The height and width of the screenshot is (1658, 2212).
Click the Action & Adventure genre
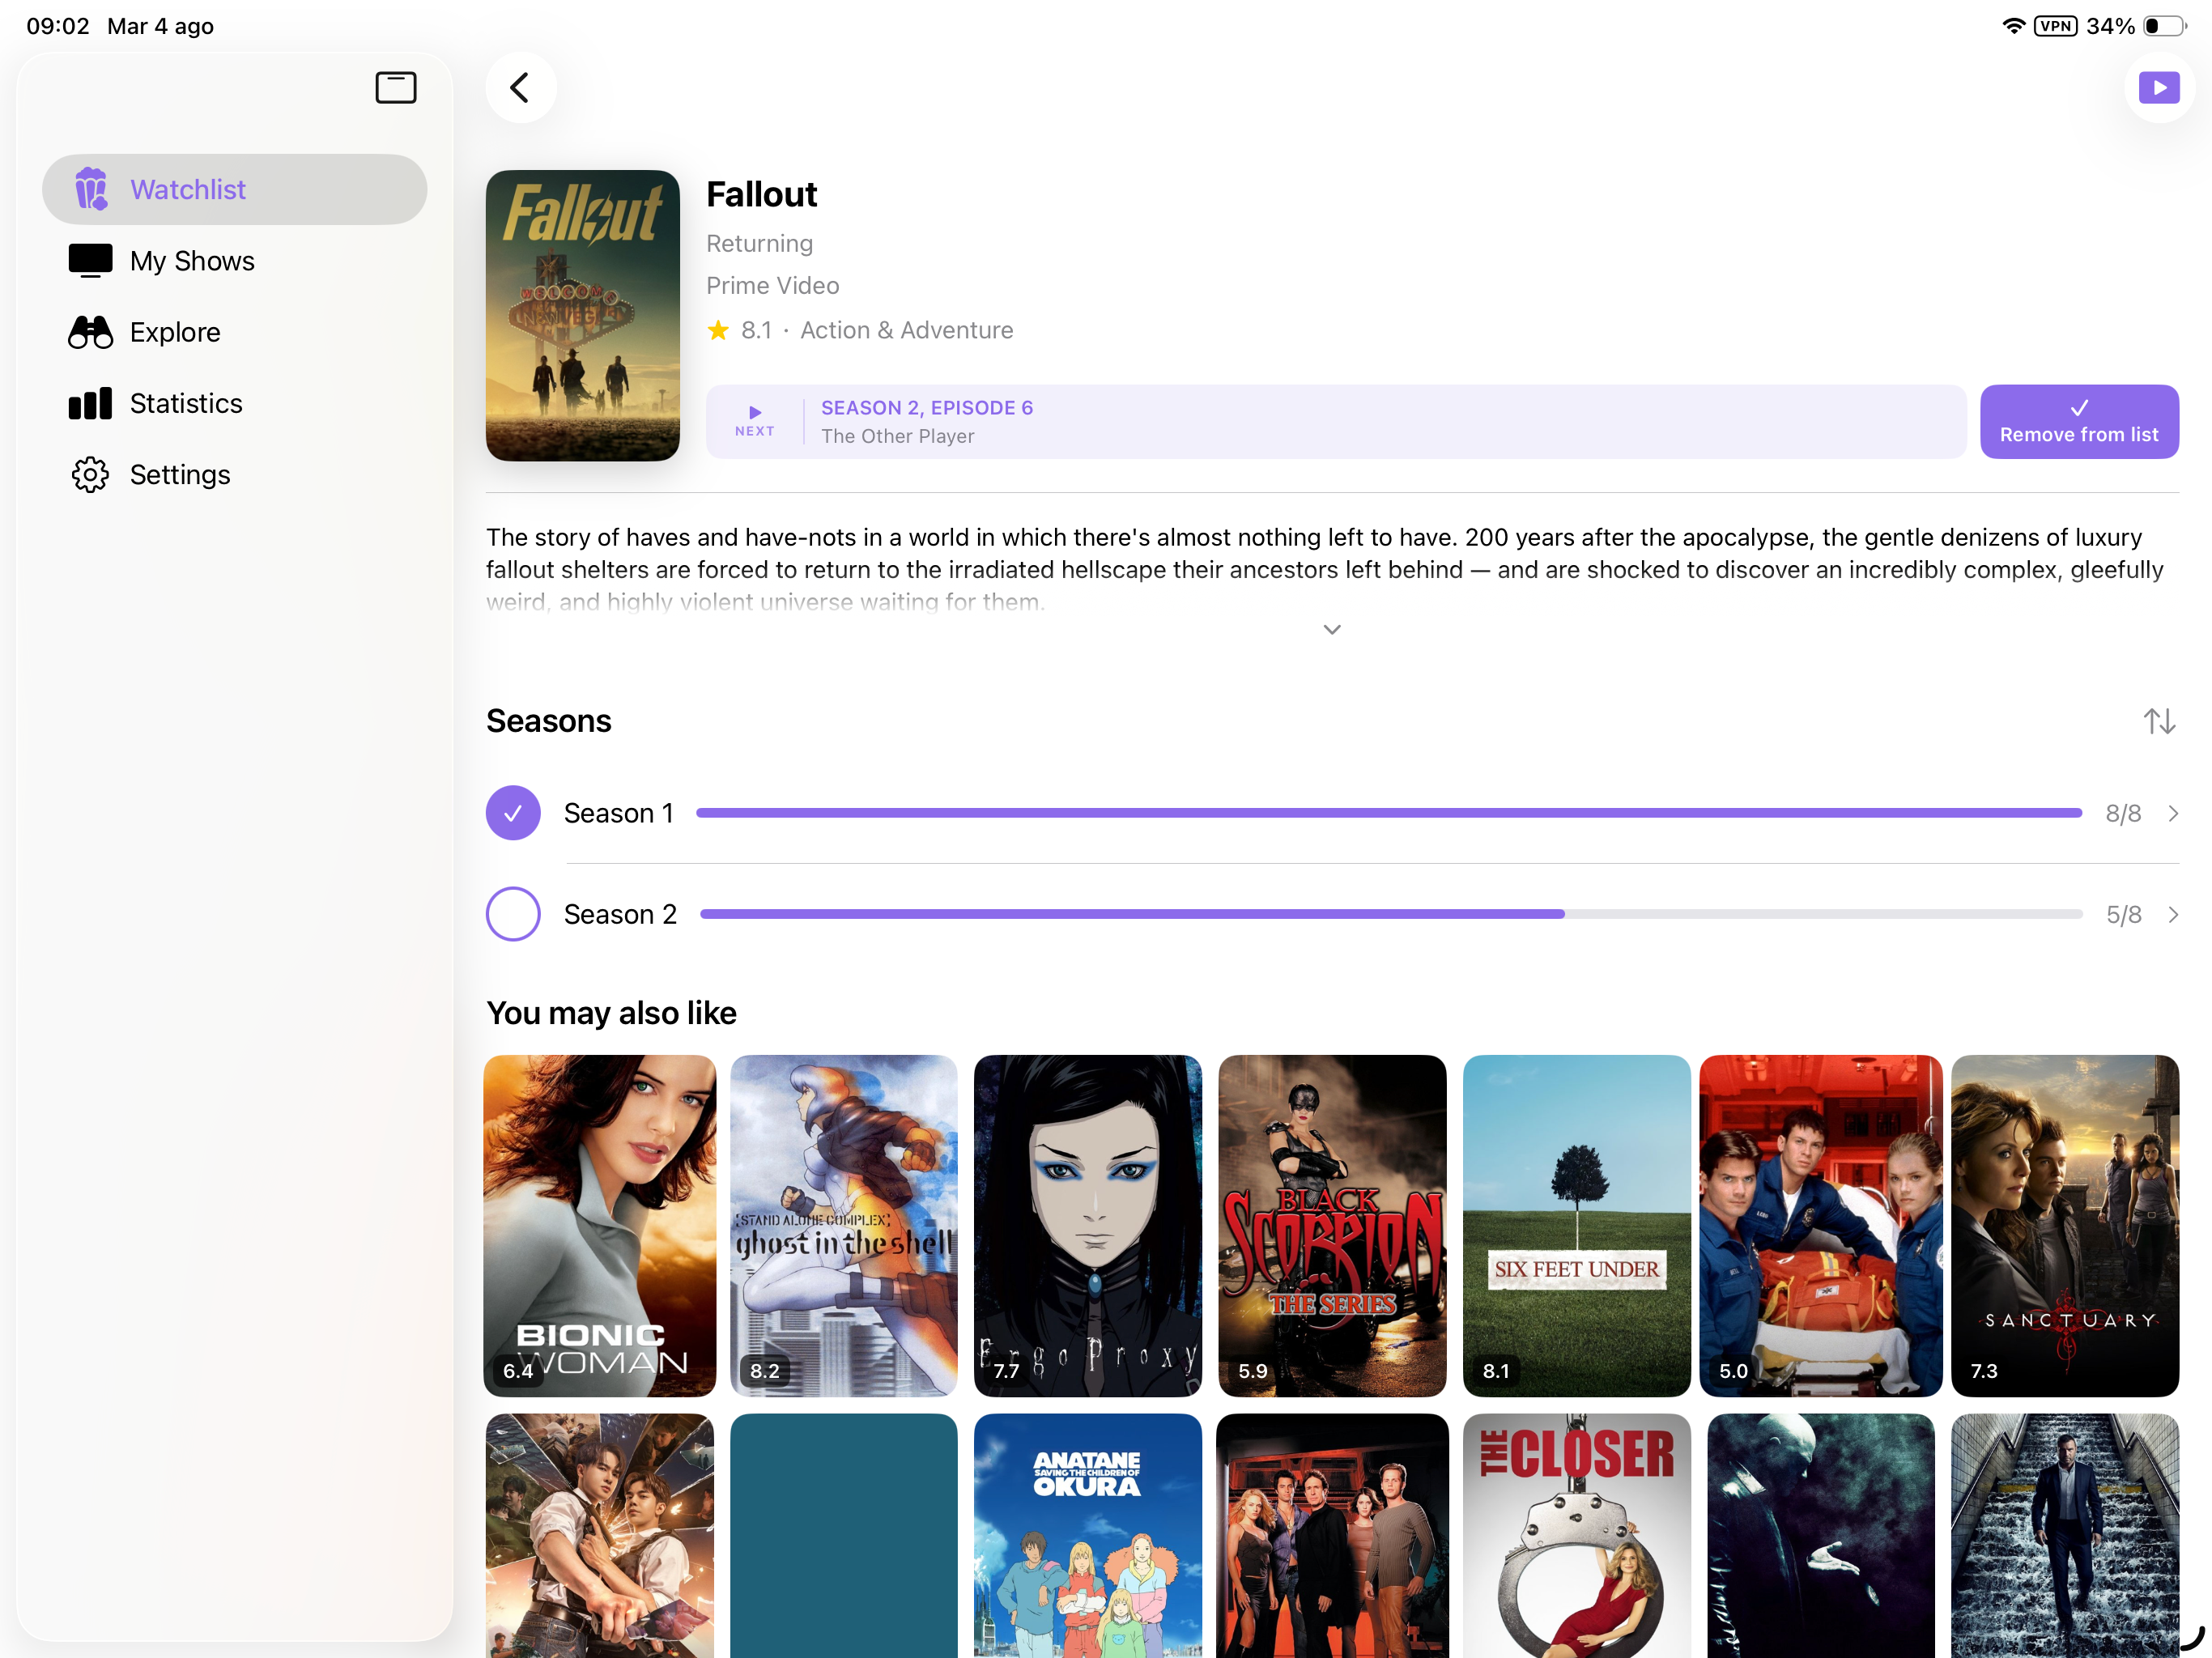click(x=907, y=330)
